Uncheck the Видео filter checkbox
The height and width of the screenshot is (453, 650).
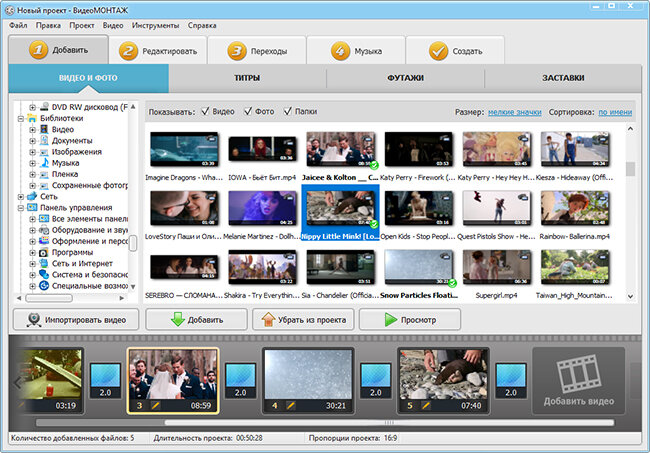[x=205, y=111]
